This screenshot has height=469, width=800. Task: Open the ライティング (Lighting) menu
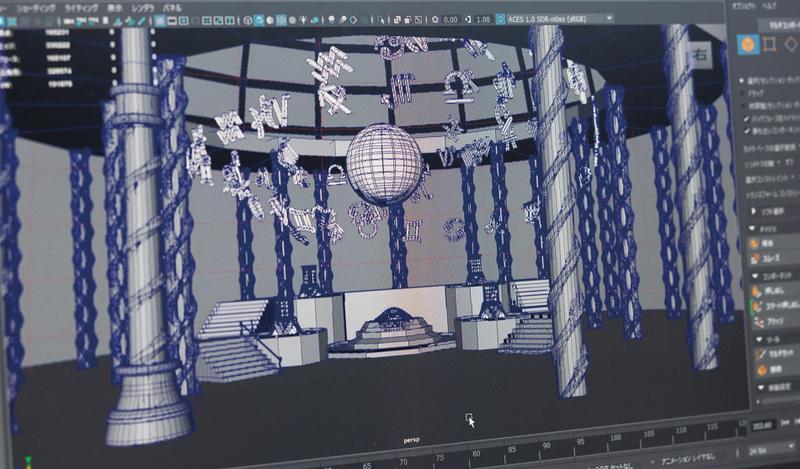[81, 7]
